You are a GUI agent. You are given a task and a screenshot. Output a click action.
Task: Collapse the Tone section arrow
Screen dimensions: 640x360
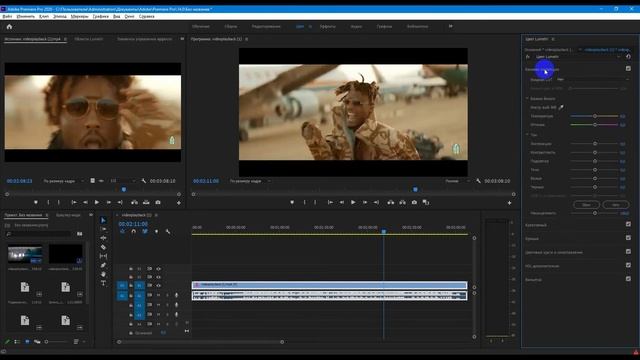527,135
